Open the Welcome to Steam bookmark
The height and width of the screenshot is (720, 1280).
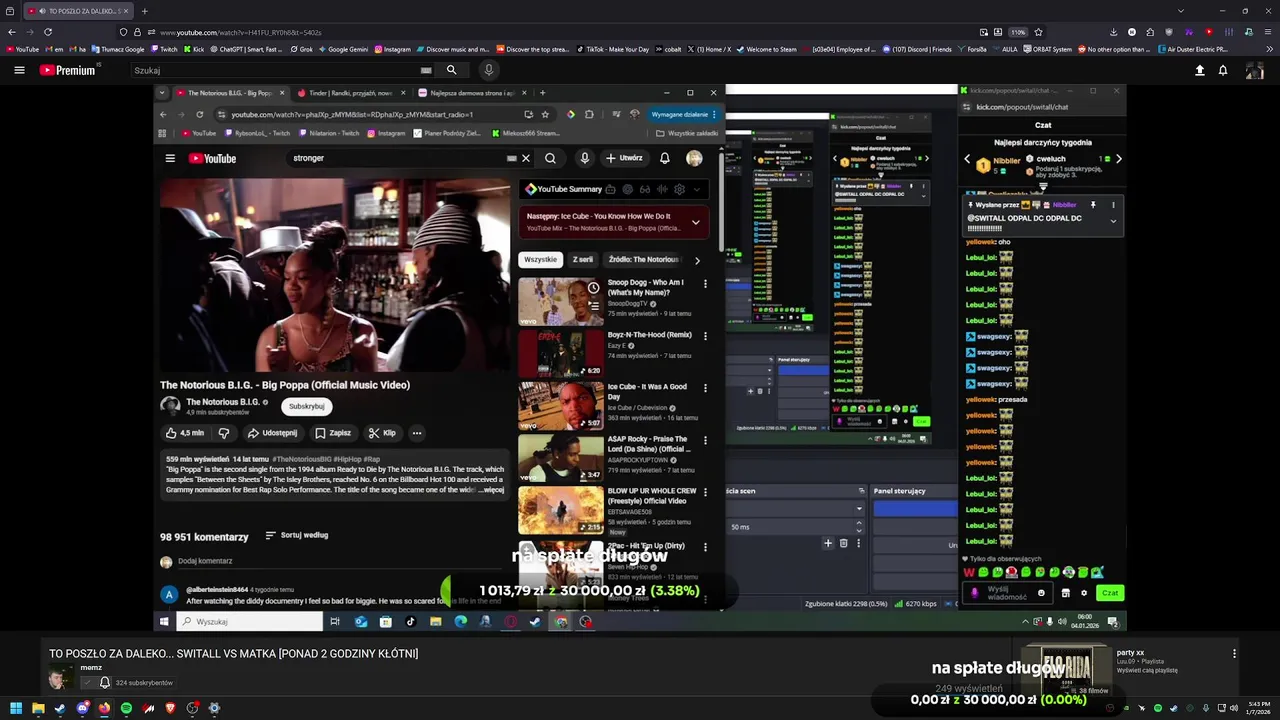(766, 49)
